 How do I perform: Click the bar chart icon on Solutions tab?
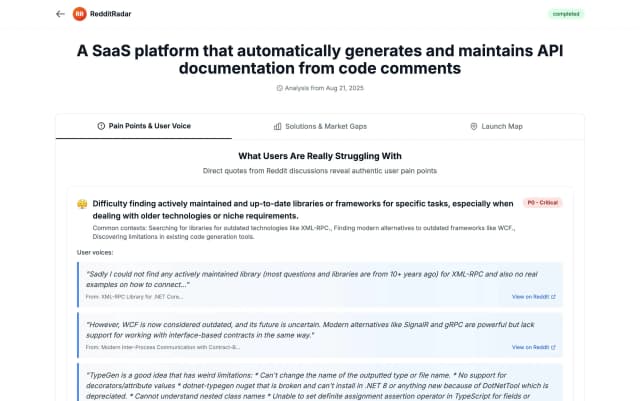[x=278, y=127]
